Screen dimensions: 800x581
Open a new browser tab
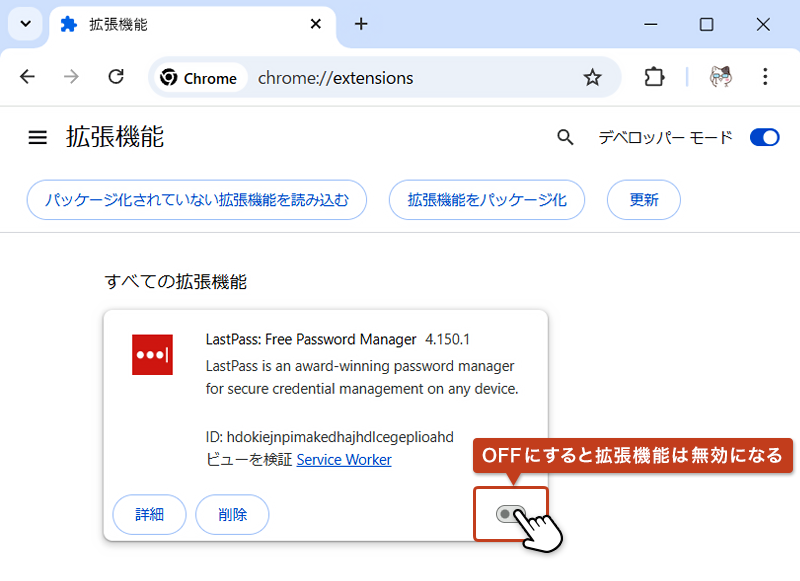[361, 25]
